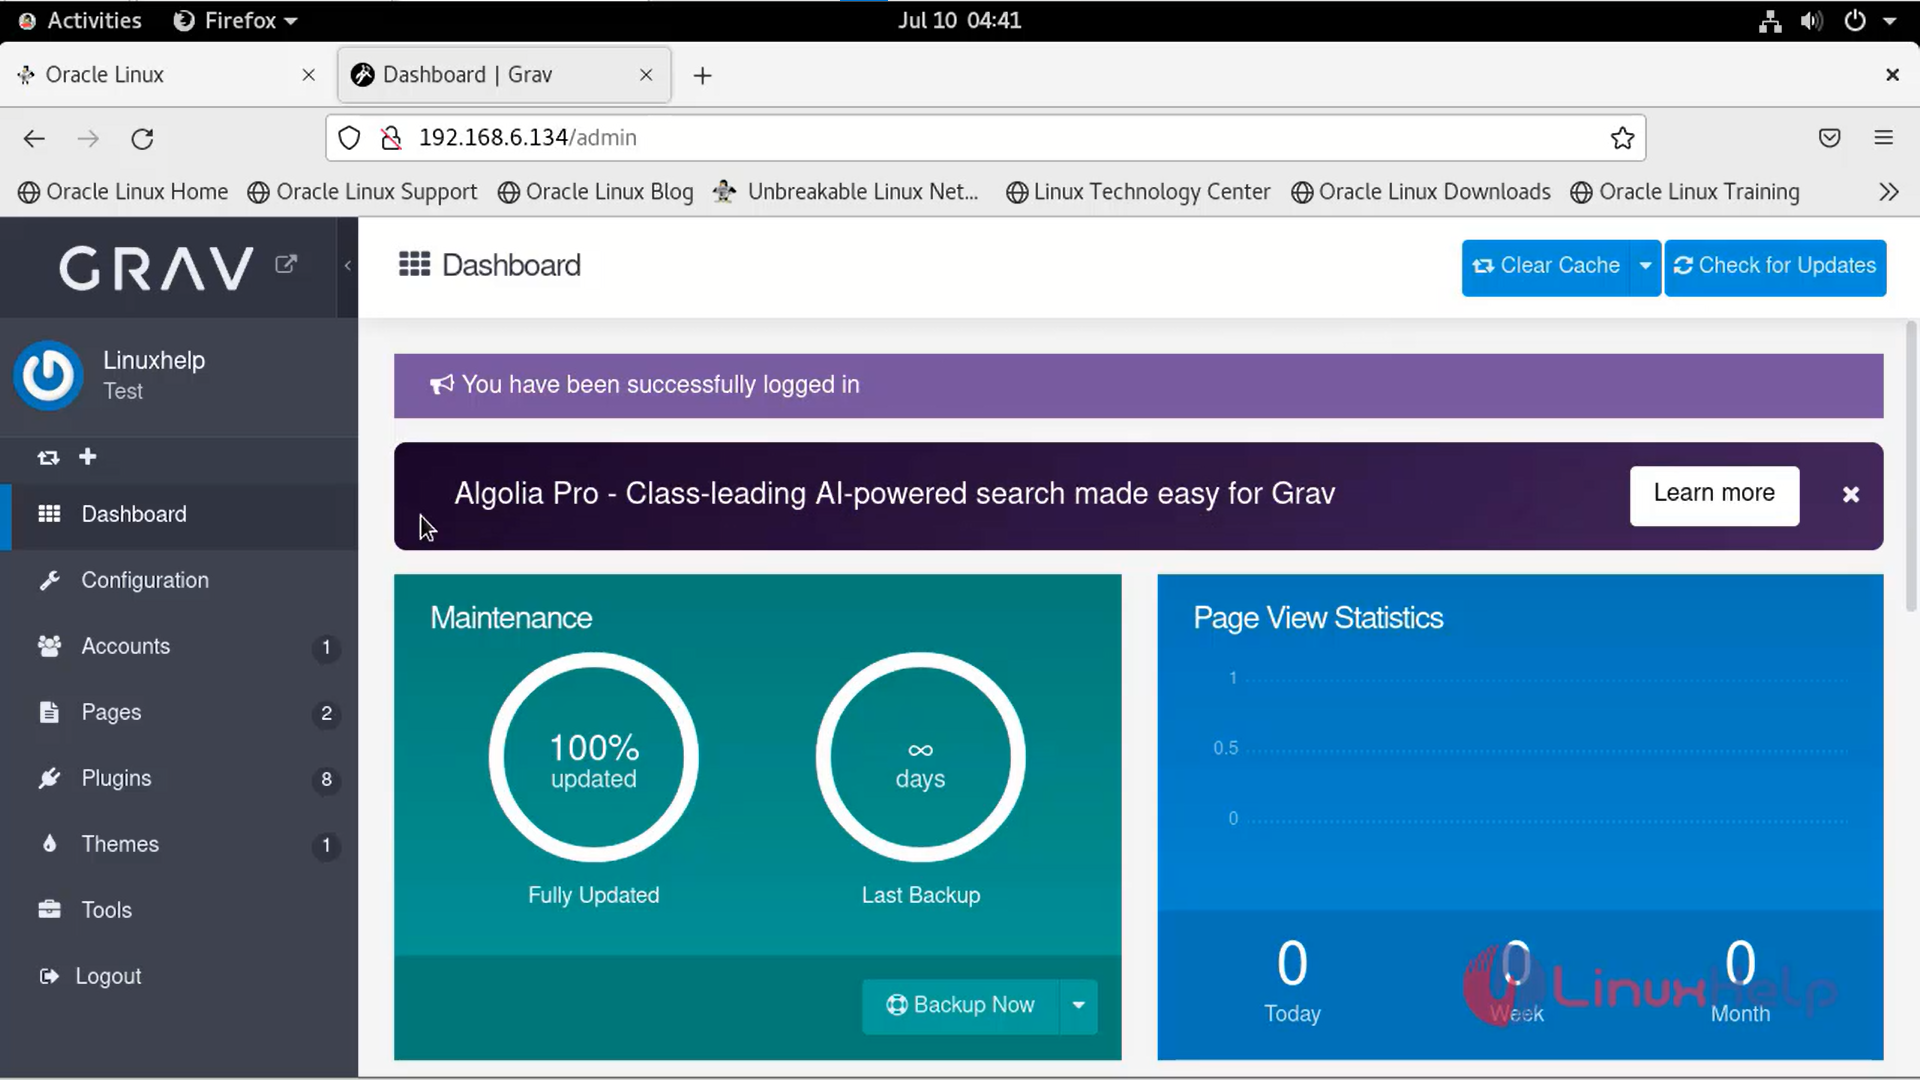
Task: Open the system power menu arrow
Action: (1890, 20)
